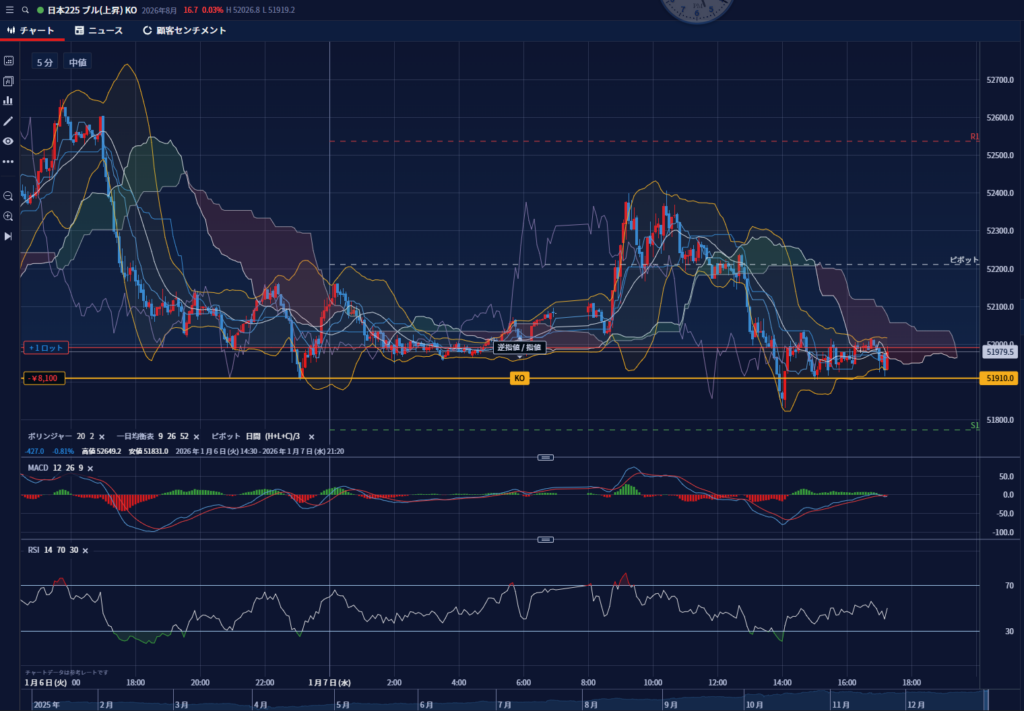Open the 顧客センチメント tab
The height and width of the screenshot is (711, 1024).
tap(185, 30)
